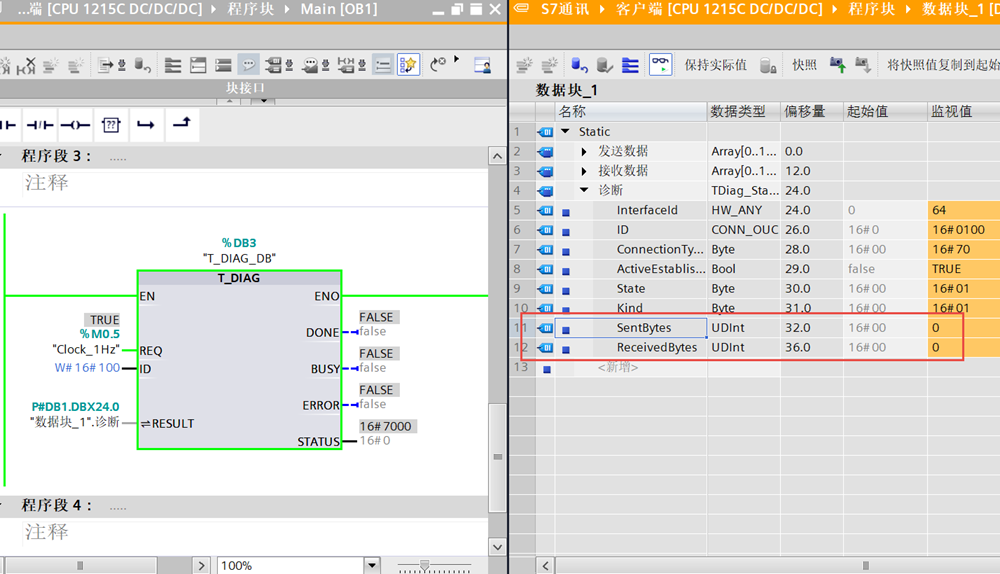Click the 监视值 column header
This screenshot has width=1000, height=574.
pos(950,111)
